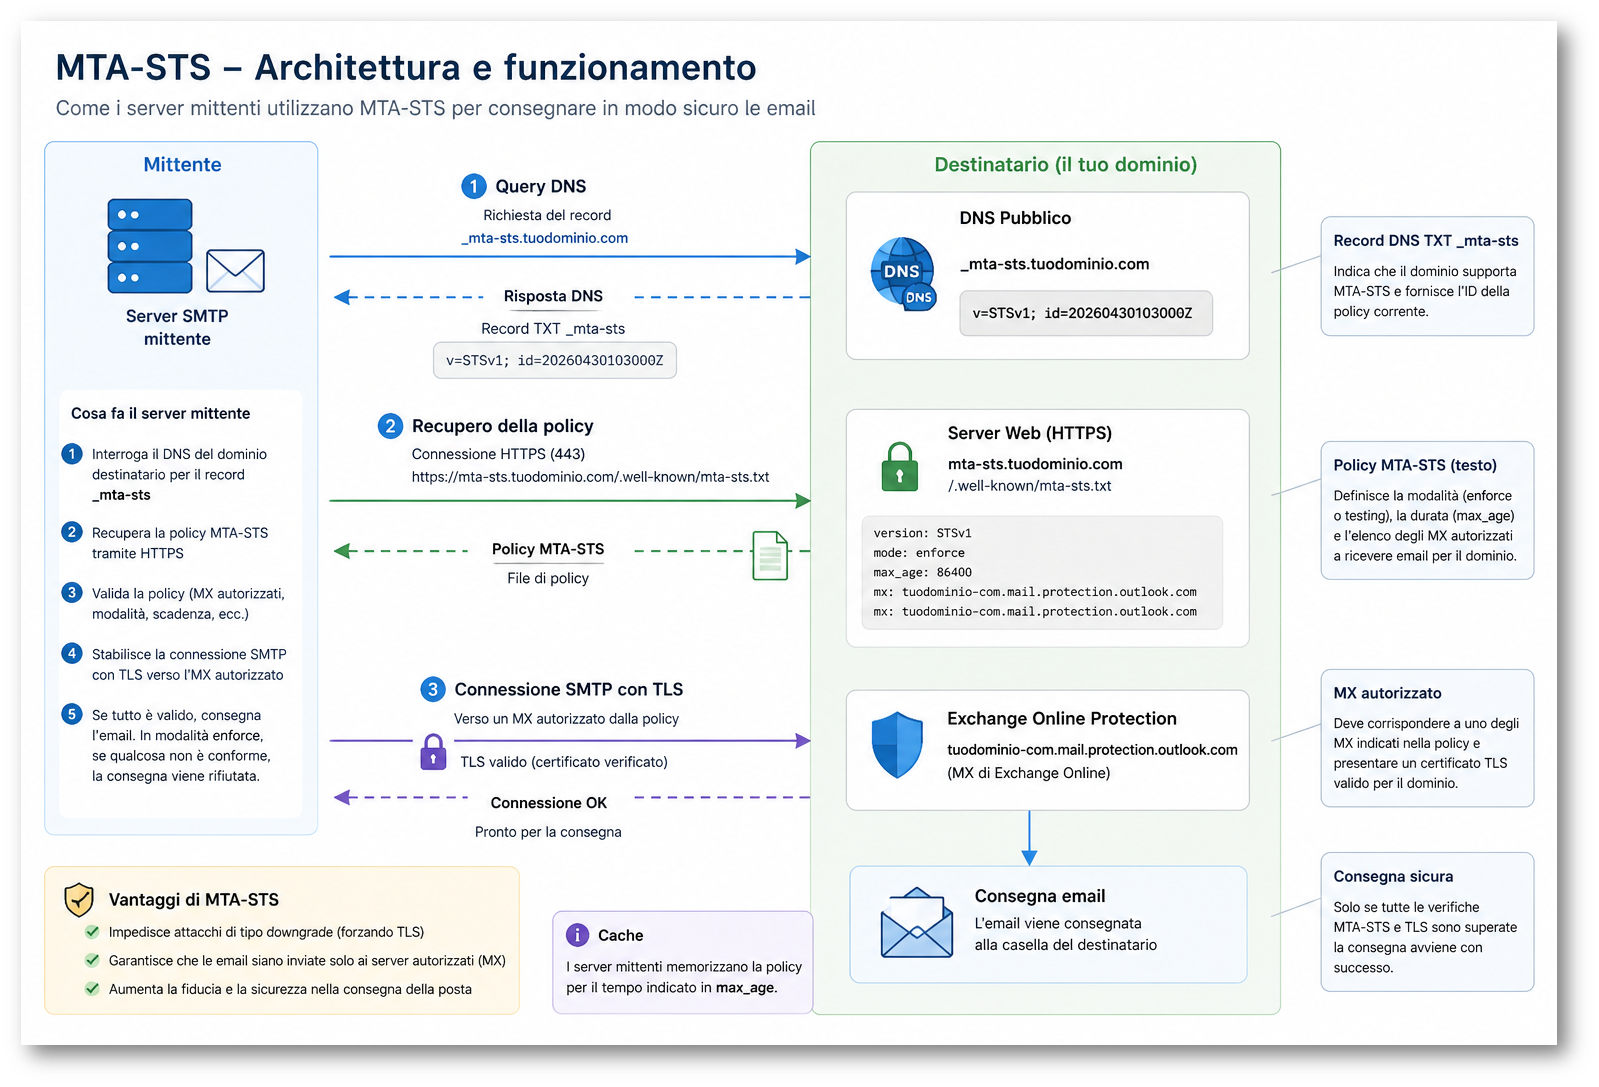The width and height of the screenshot is (1599, 1087).
Task: Click the DNS globe icon
Action: (902, 273)
